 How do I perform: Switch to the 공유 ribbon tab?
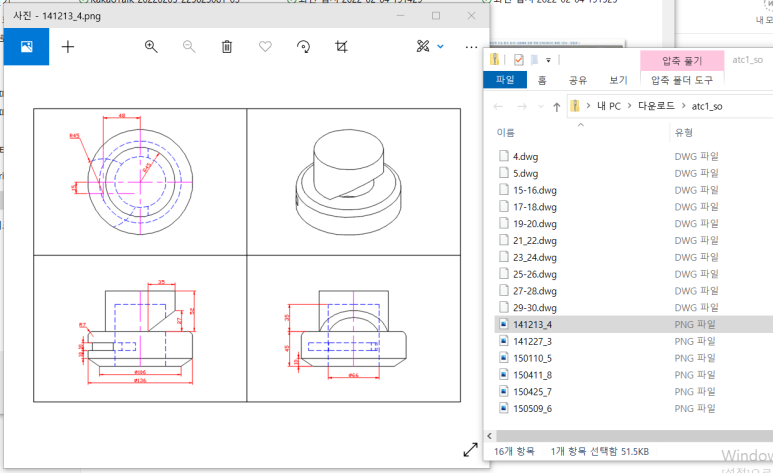click(578, 80)
